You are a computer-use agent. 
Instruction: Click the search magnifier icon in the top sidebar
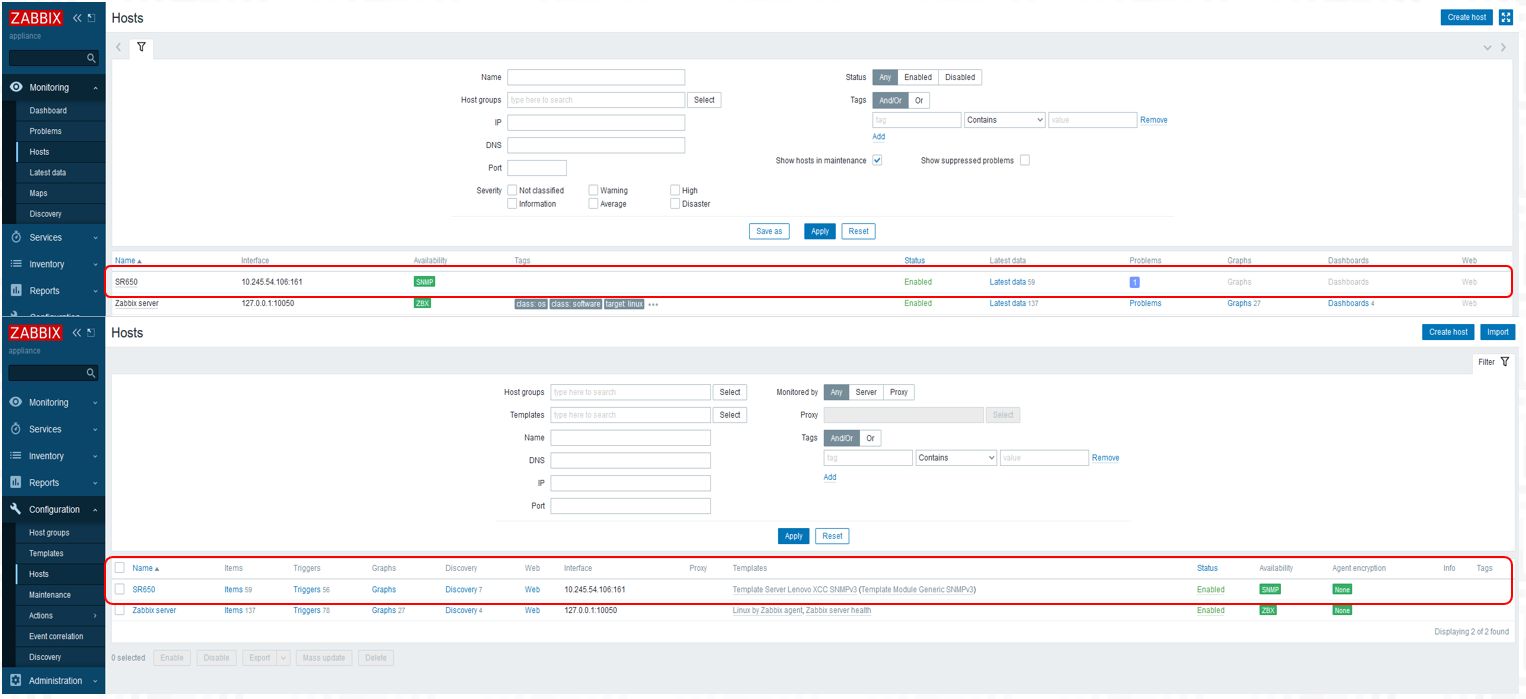(x=91, y=59)
